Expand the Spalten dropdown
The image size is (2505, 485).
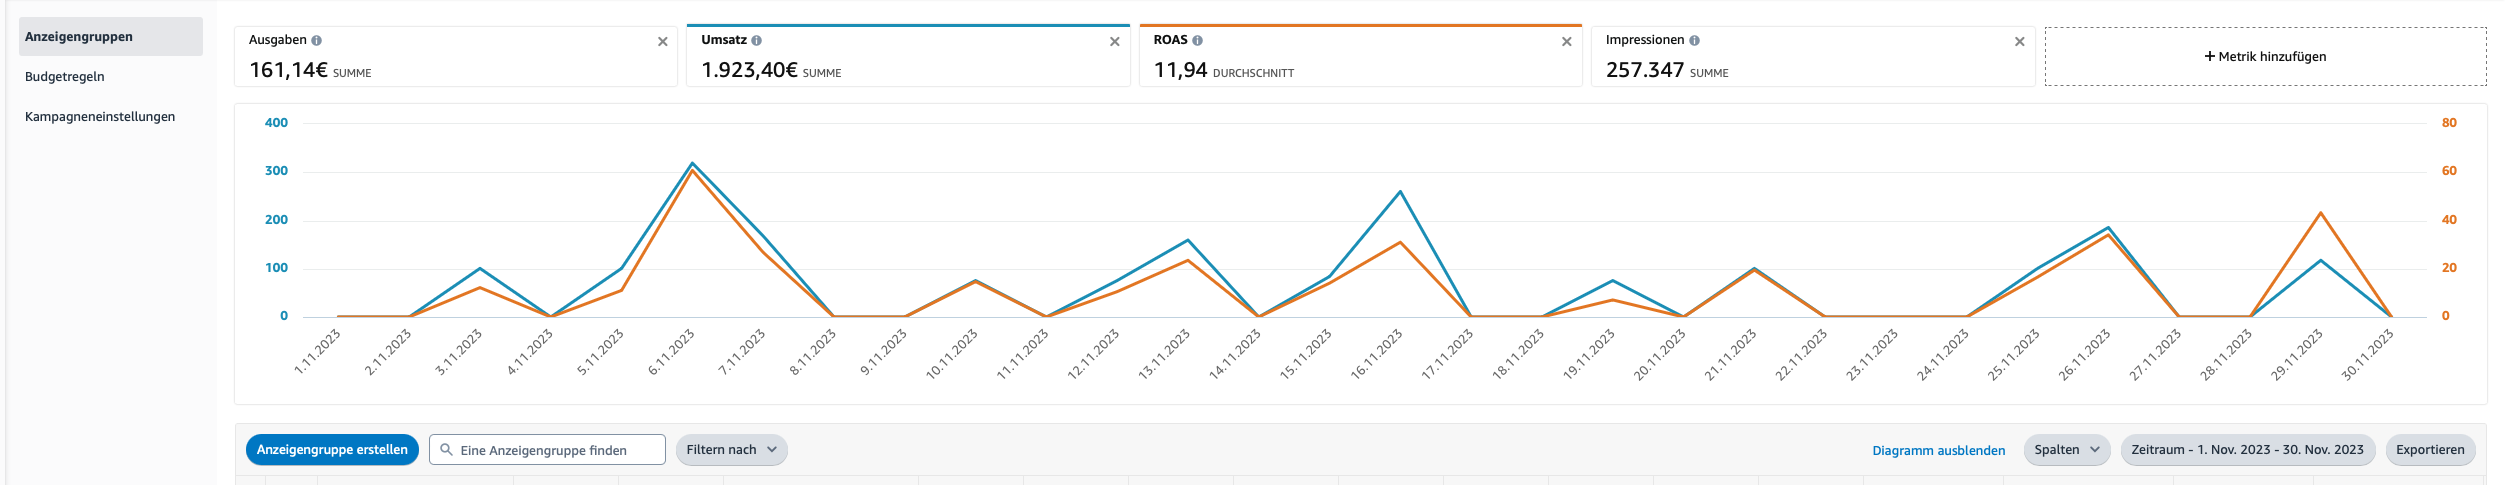(x=2065, y=450)
